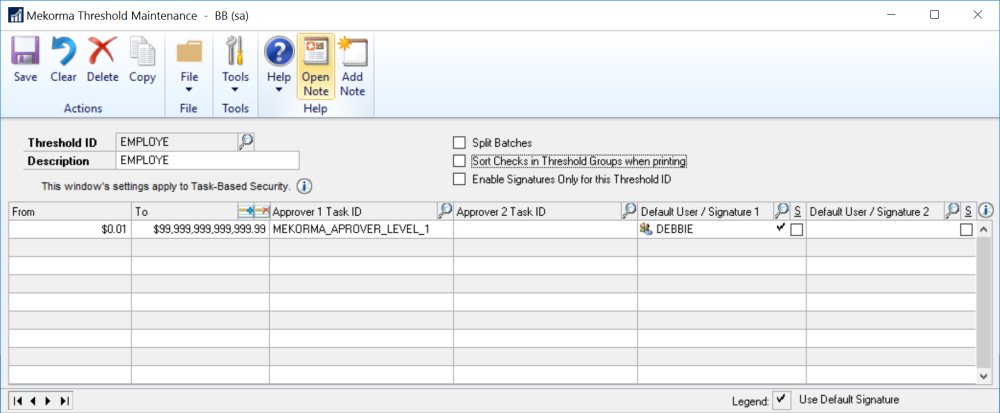Copy the threshold record
1000x413 pixels.
(142, 61)
